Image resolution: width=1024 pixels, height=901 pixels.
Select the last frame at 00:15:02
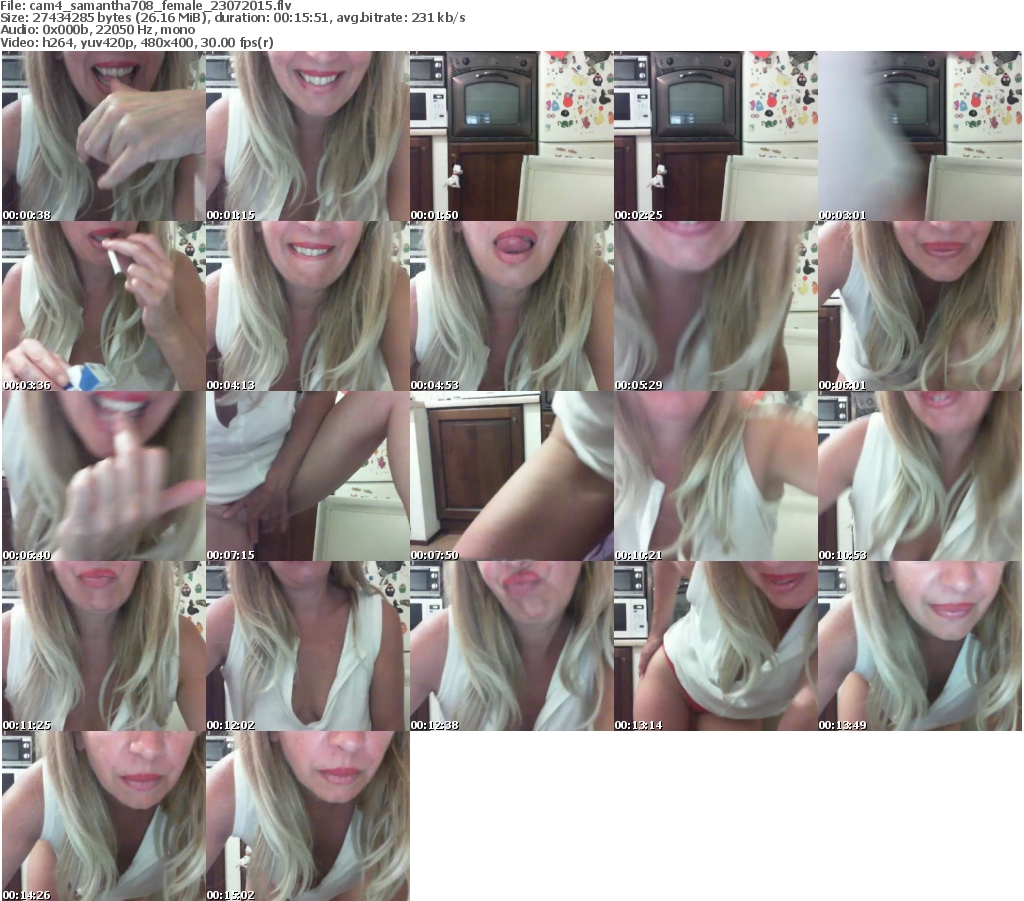306,816
